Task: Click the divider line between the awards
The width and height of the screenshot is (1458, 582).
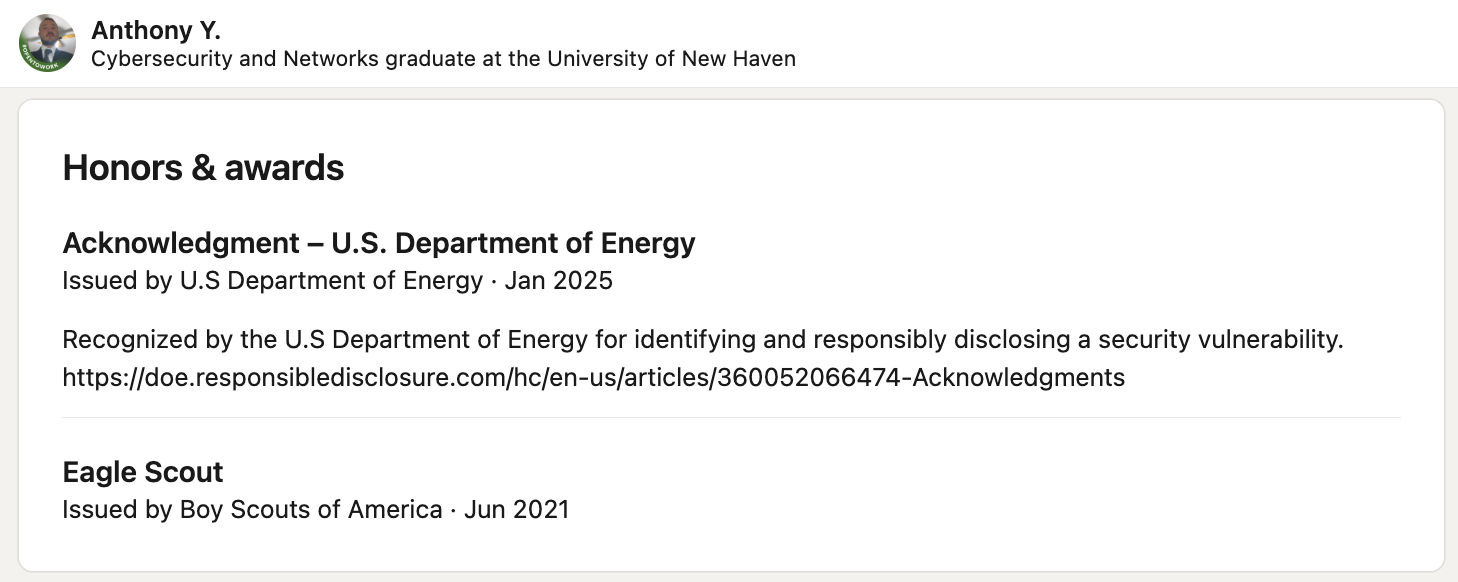Action: (730, 417)
